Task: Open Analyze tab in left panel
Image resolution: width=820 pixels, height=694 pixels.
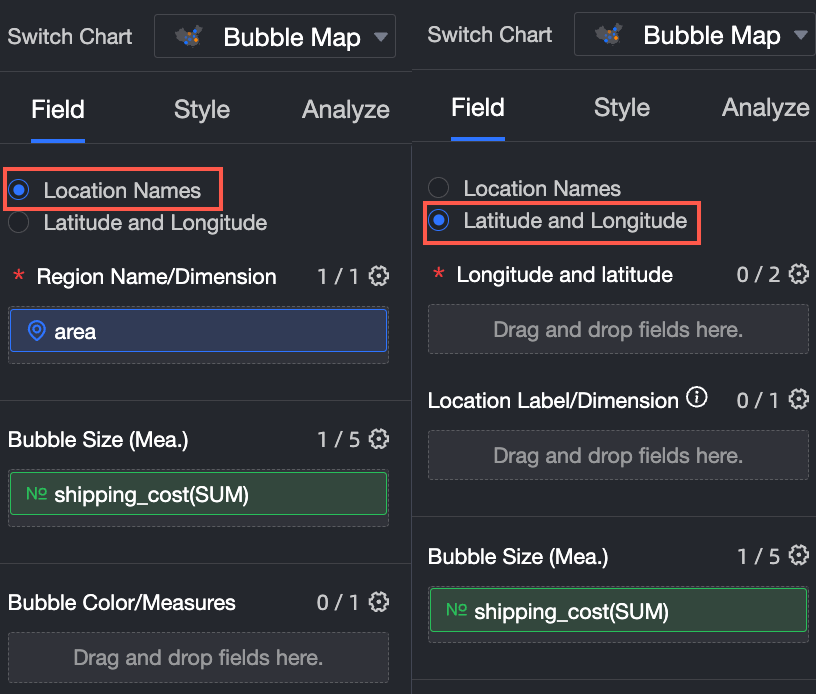Action: [345, 110]
